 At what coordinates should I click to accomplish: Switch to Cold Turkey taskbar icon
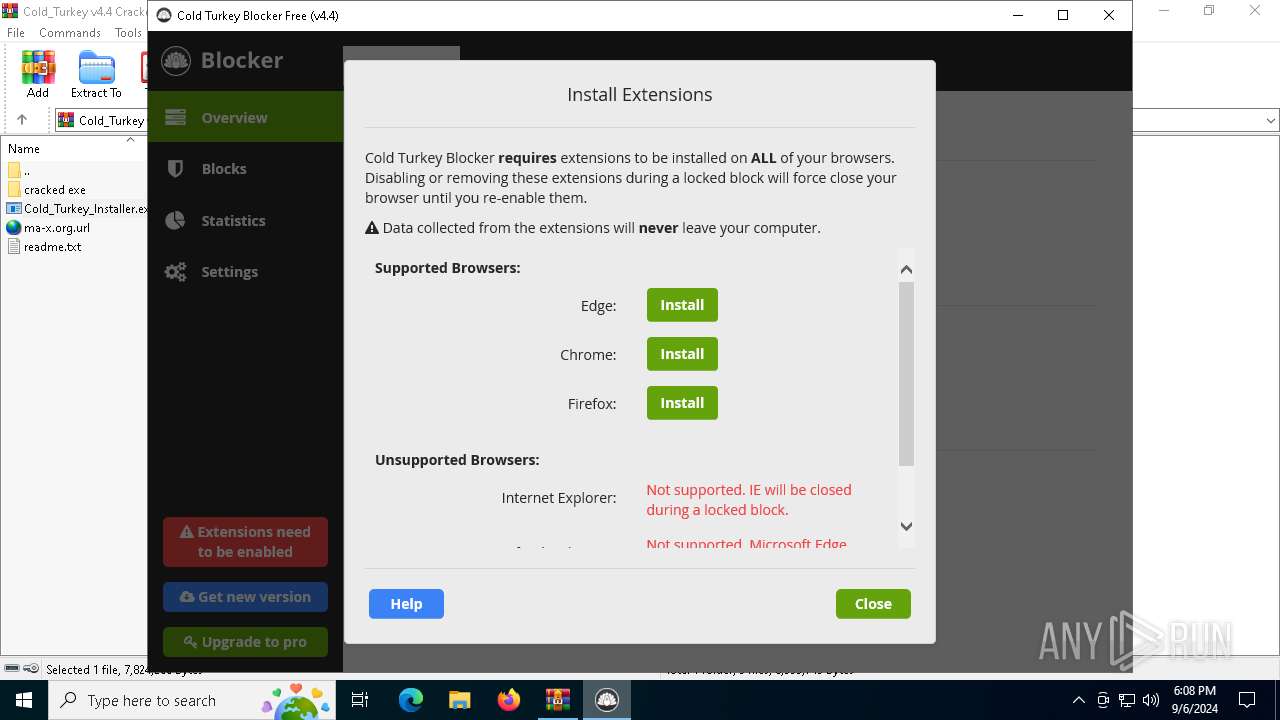[606, 700]
